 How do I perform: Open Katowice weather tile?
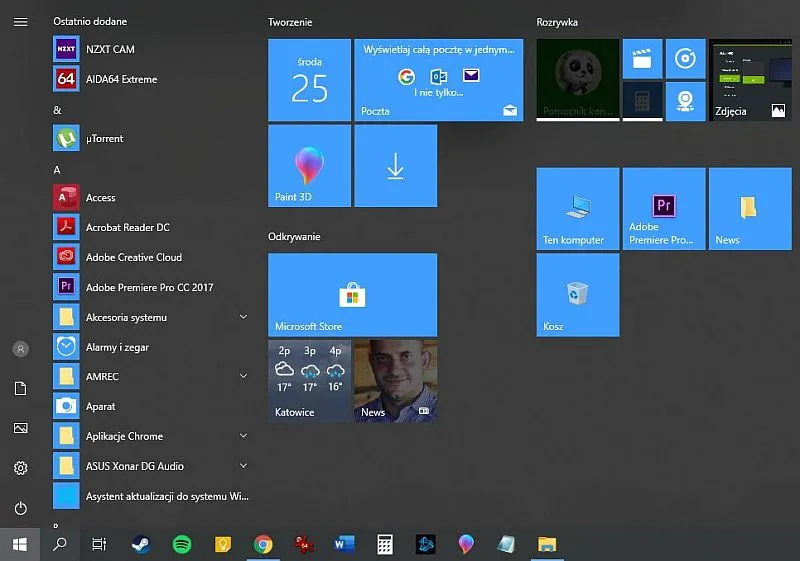309,381
